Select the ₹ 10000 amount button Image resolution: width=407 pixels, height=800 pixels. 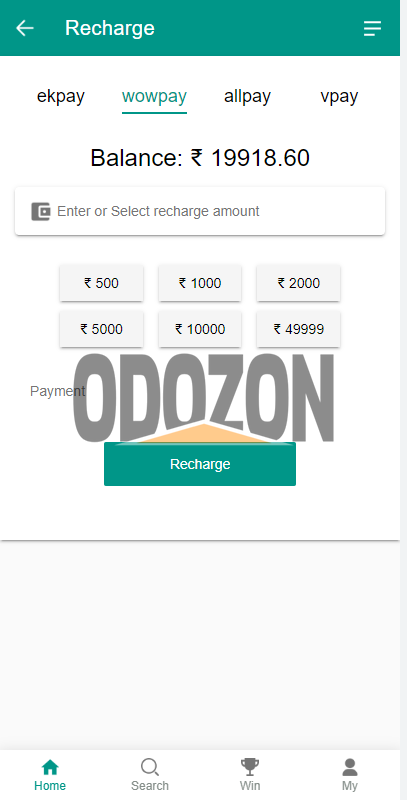tap(200, 329)
